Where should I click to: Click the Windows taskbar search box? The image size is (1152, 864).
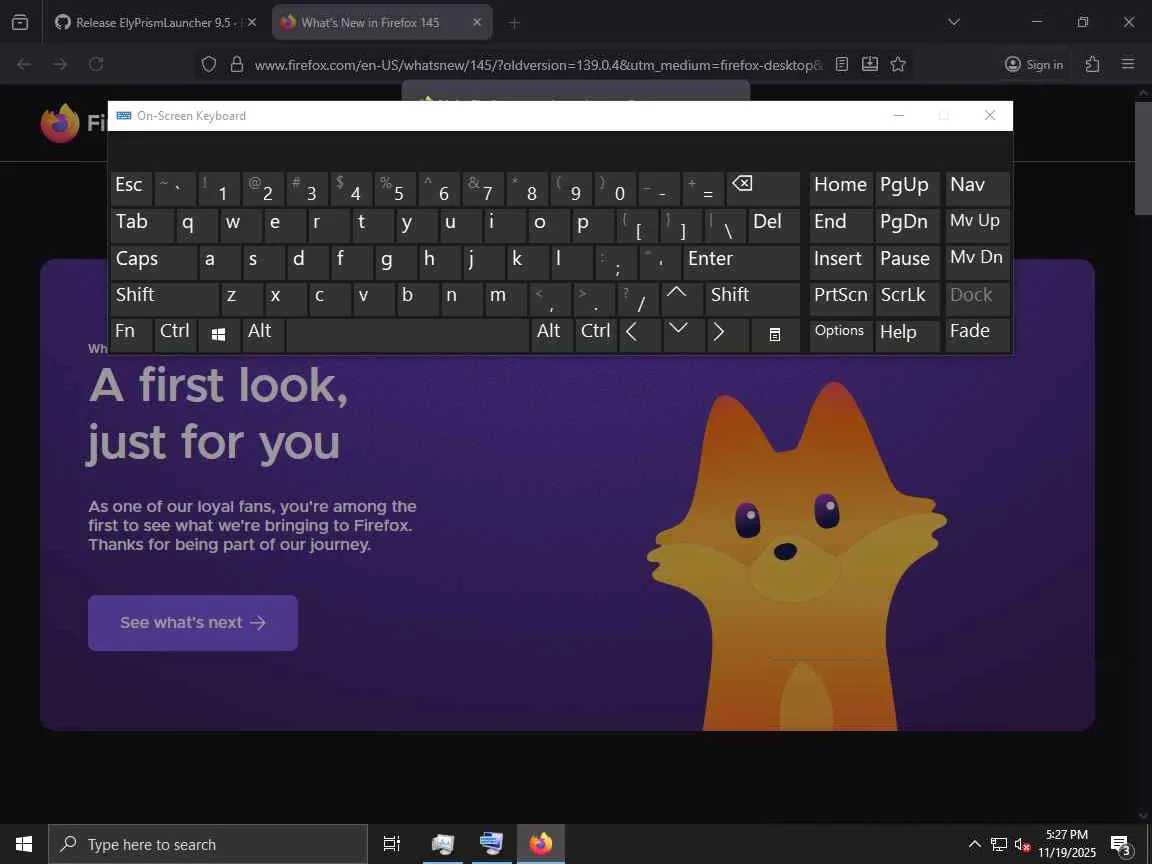point(208,844)
